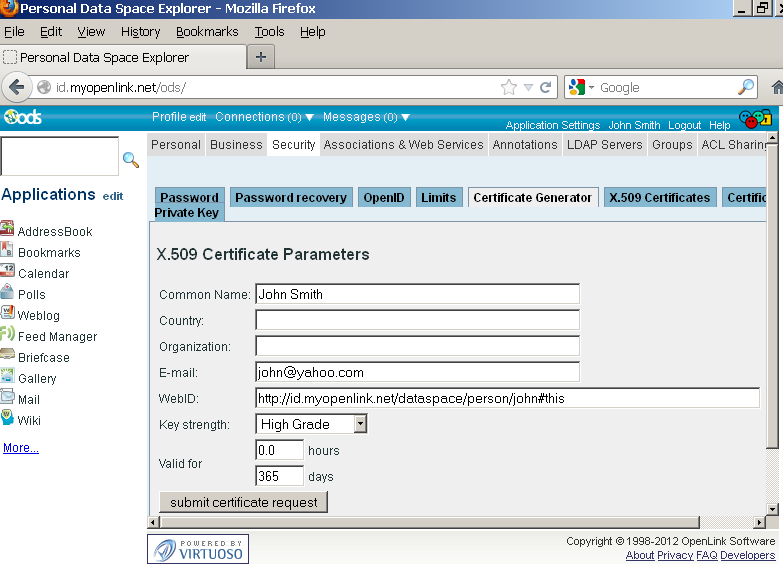
Task: Click the Common Name input field
Action: (417, 294)
